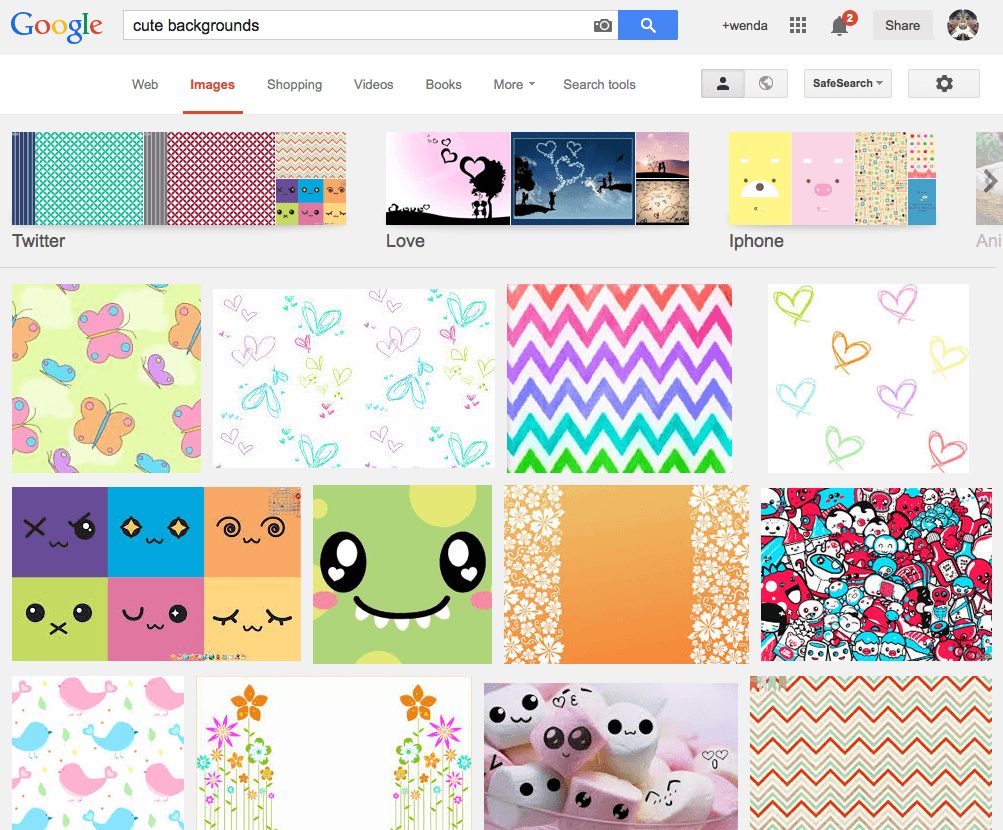Open the Love category label
This screenshot has width=1003, height=830.
tap(405, 241)
